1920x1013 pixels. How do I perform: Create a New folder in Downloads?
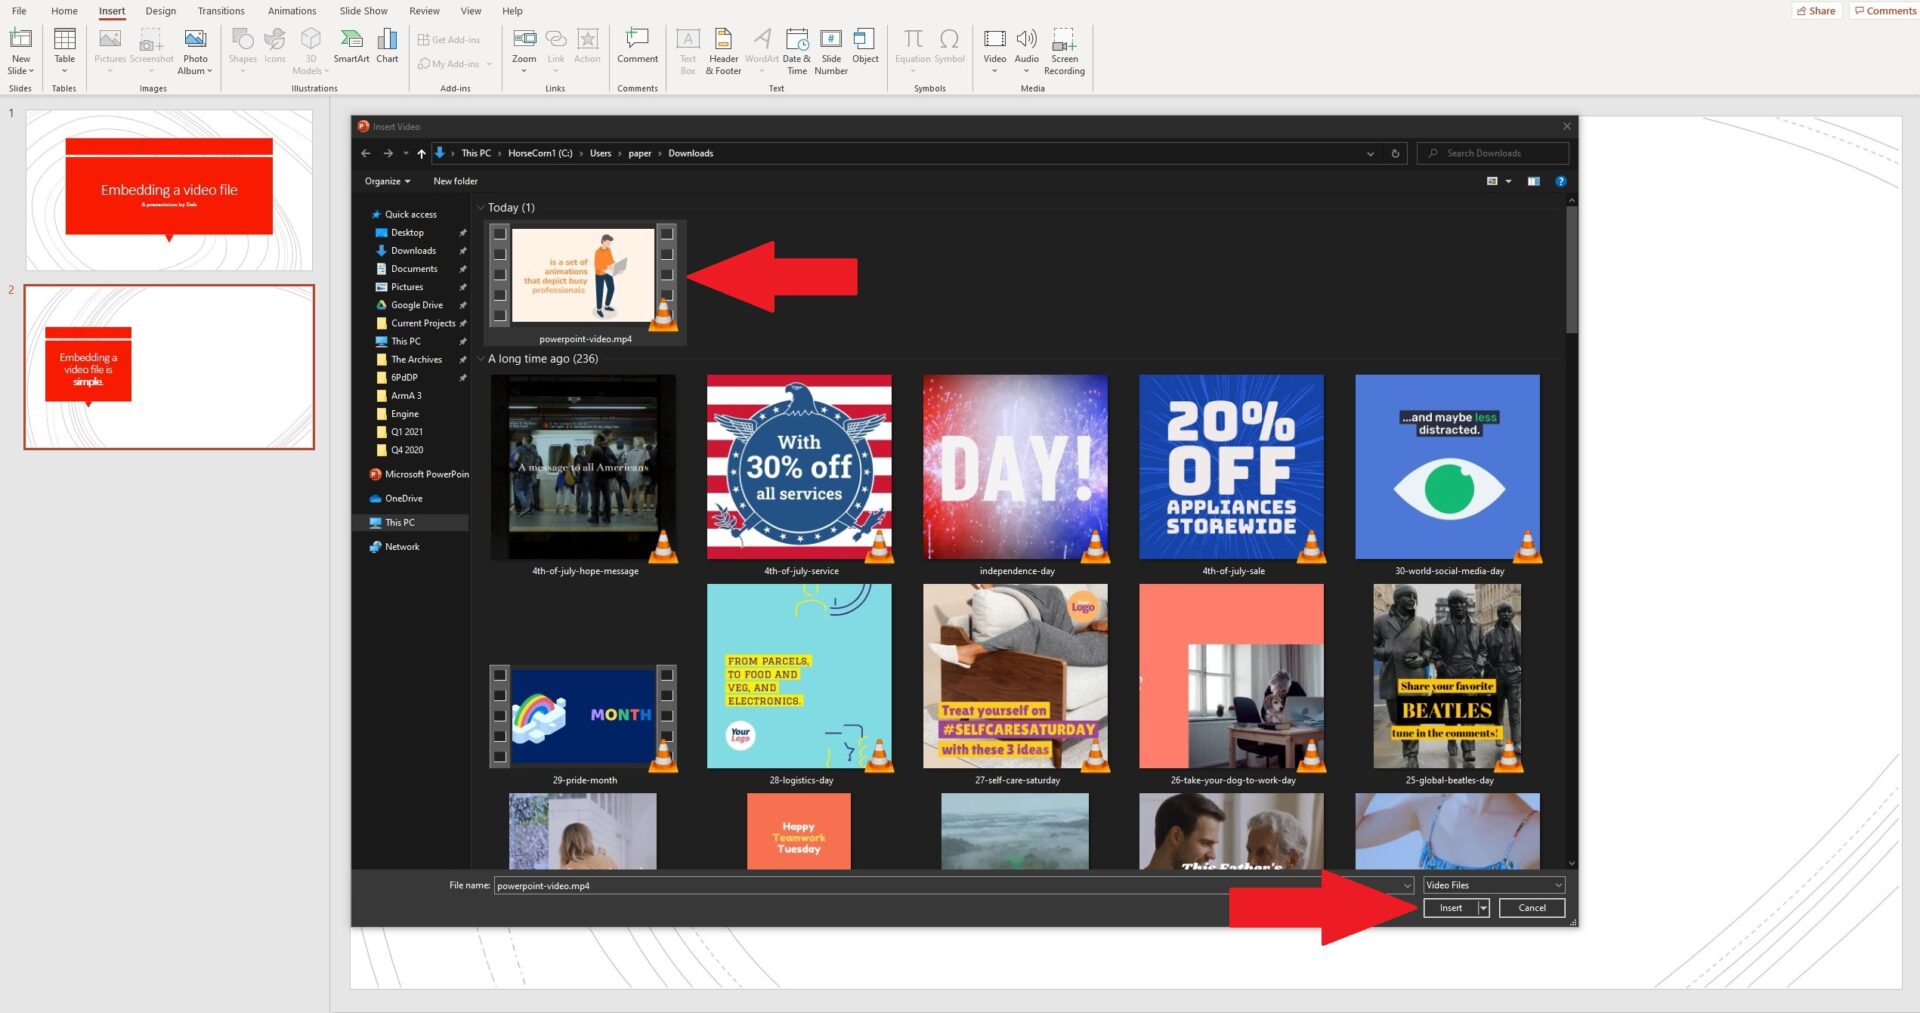click(x=455, y=181)
